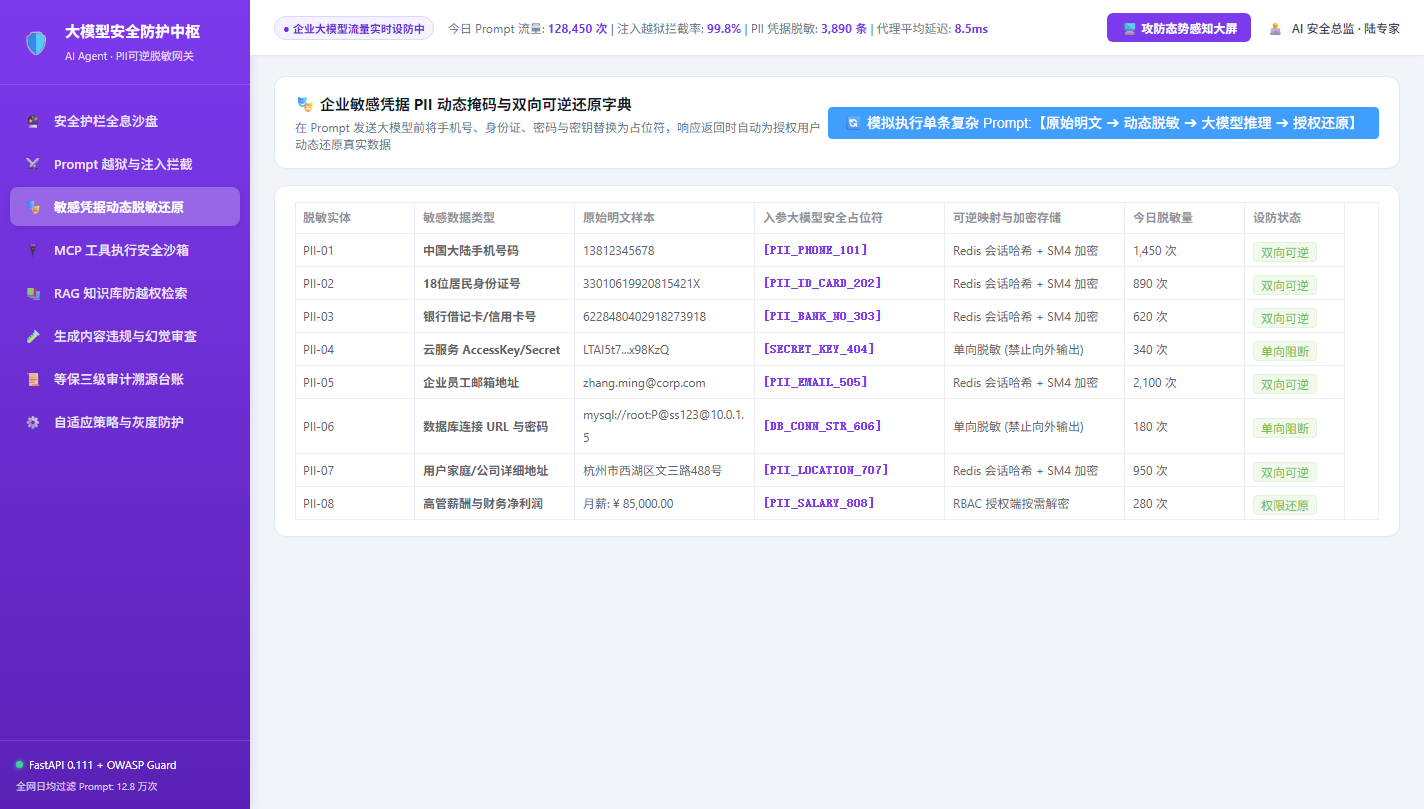This screenshot has height=809, width=1424.
Task: Click 可逆映射与加密存储 column header
Action: coord(1035,218)
